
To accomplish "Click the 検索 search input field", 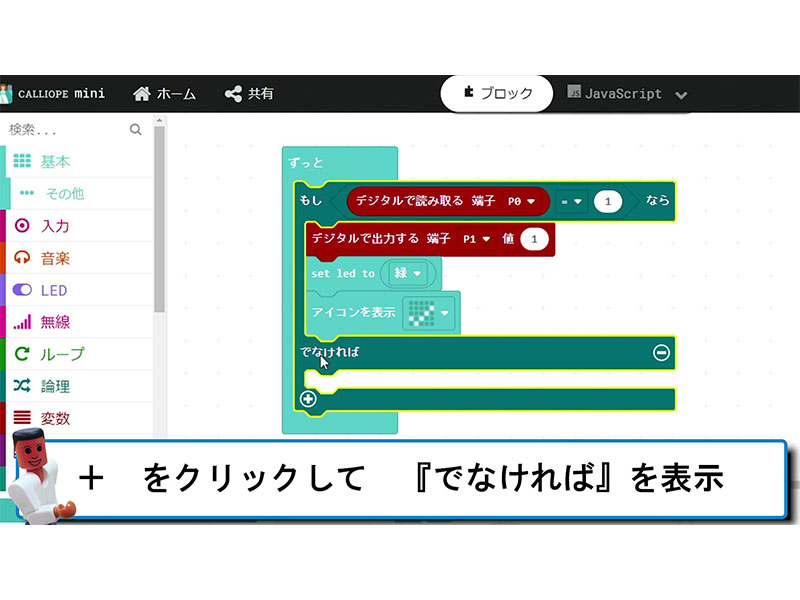I will coord(65,130).
